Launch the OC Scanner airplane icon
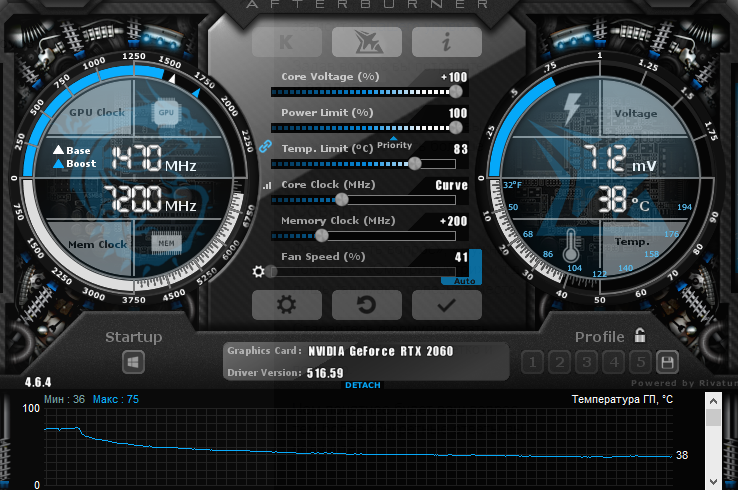 [x=367, y=42]
